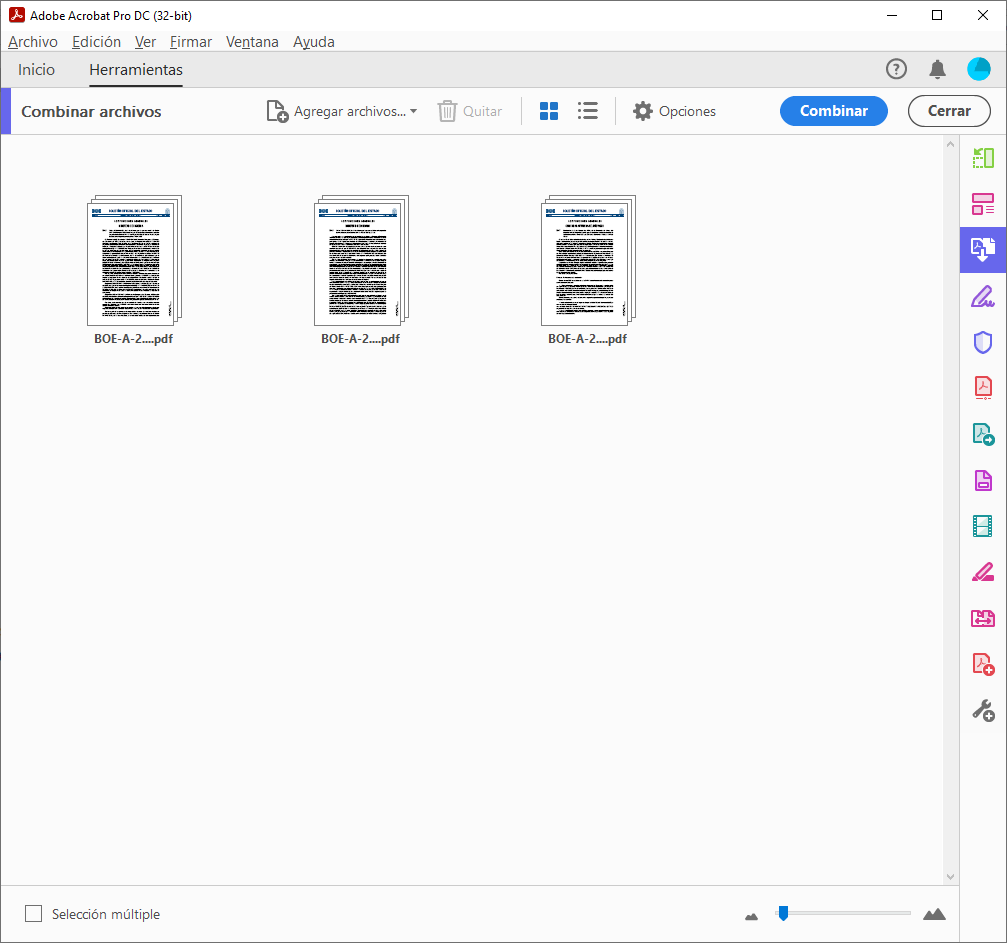Switch to the Inicio tab

click(36, 69)
